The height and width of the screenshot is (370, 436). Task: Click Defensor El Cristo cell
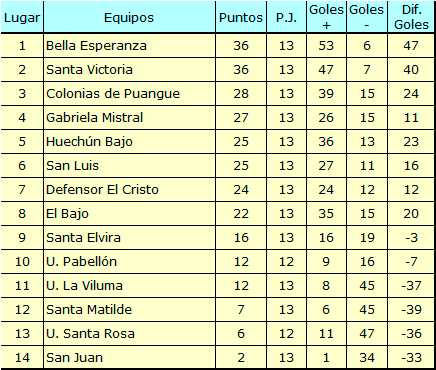pos(129,190)
